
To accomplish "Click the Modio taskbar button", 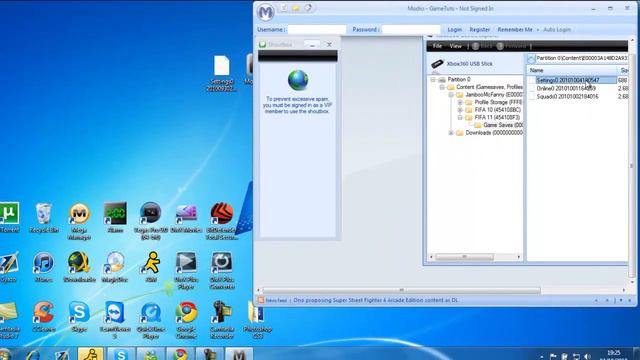I will [239, 354].
